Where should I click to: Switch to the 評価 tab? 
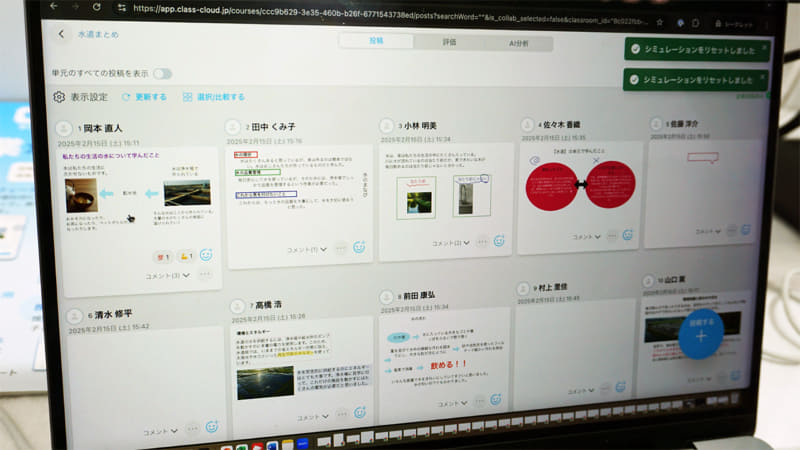(449, 42)
